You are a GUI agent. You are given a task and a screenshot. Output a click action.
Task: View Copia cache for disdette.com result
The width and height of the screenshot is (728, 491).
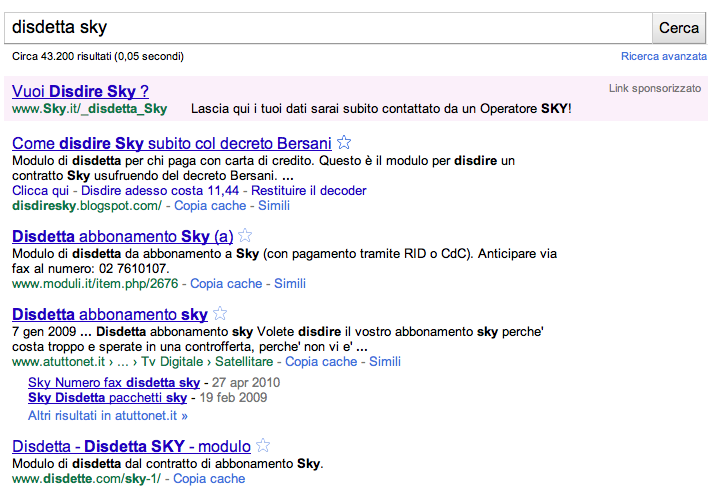tap(209, 479)
